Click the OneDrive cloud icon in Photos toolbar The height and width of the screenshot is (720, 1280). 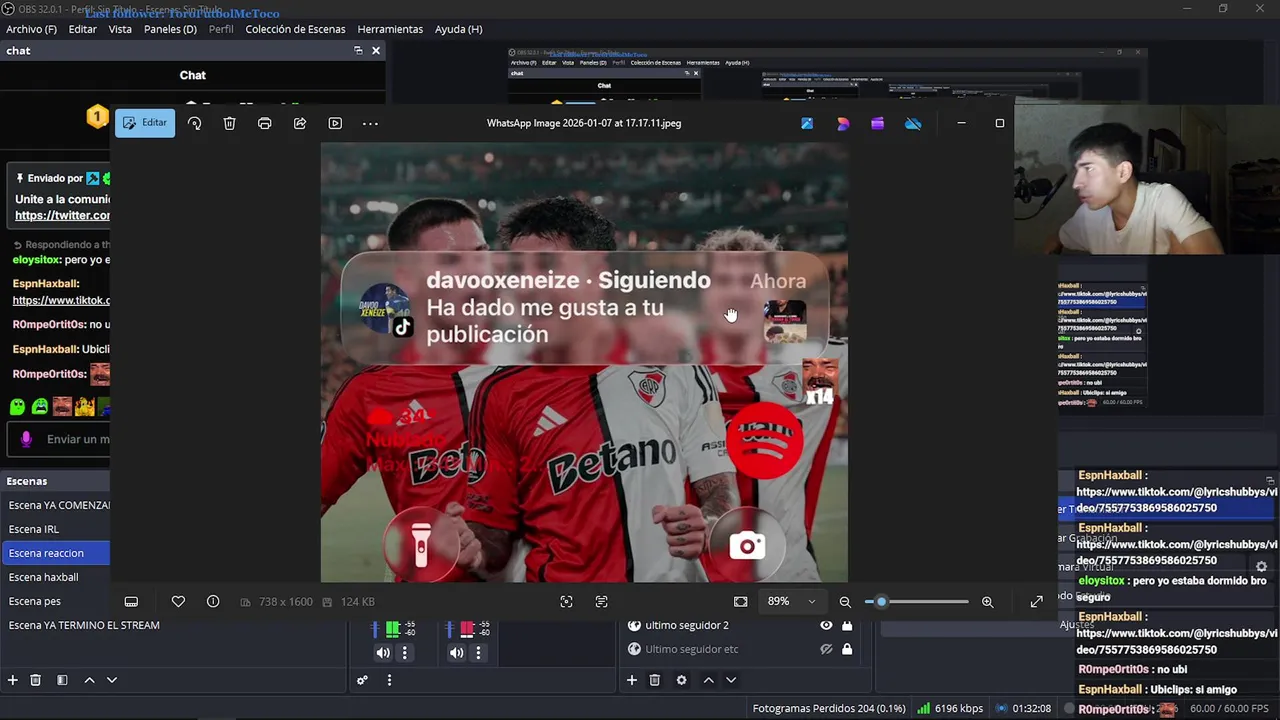pos(913,123)
